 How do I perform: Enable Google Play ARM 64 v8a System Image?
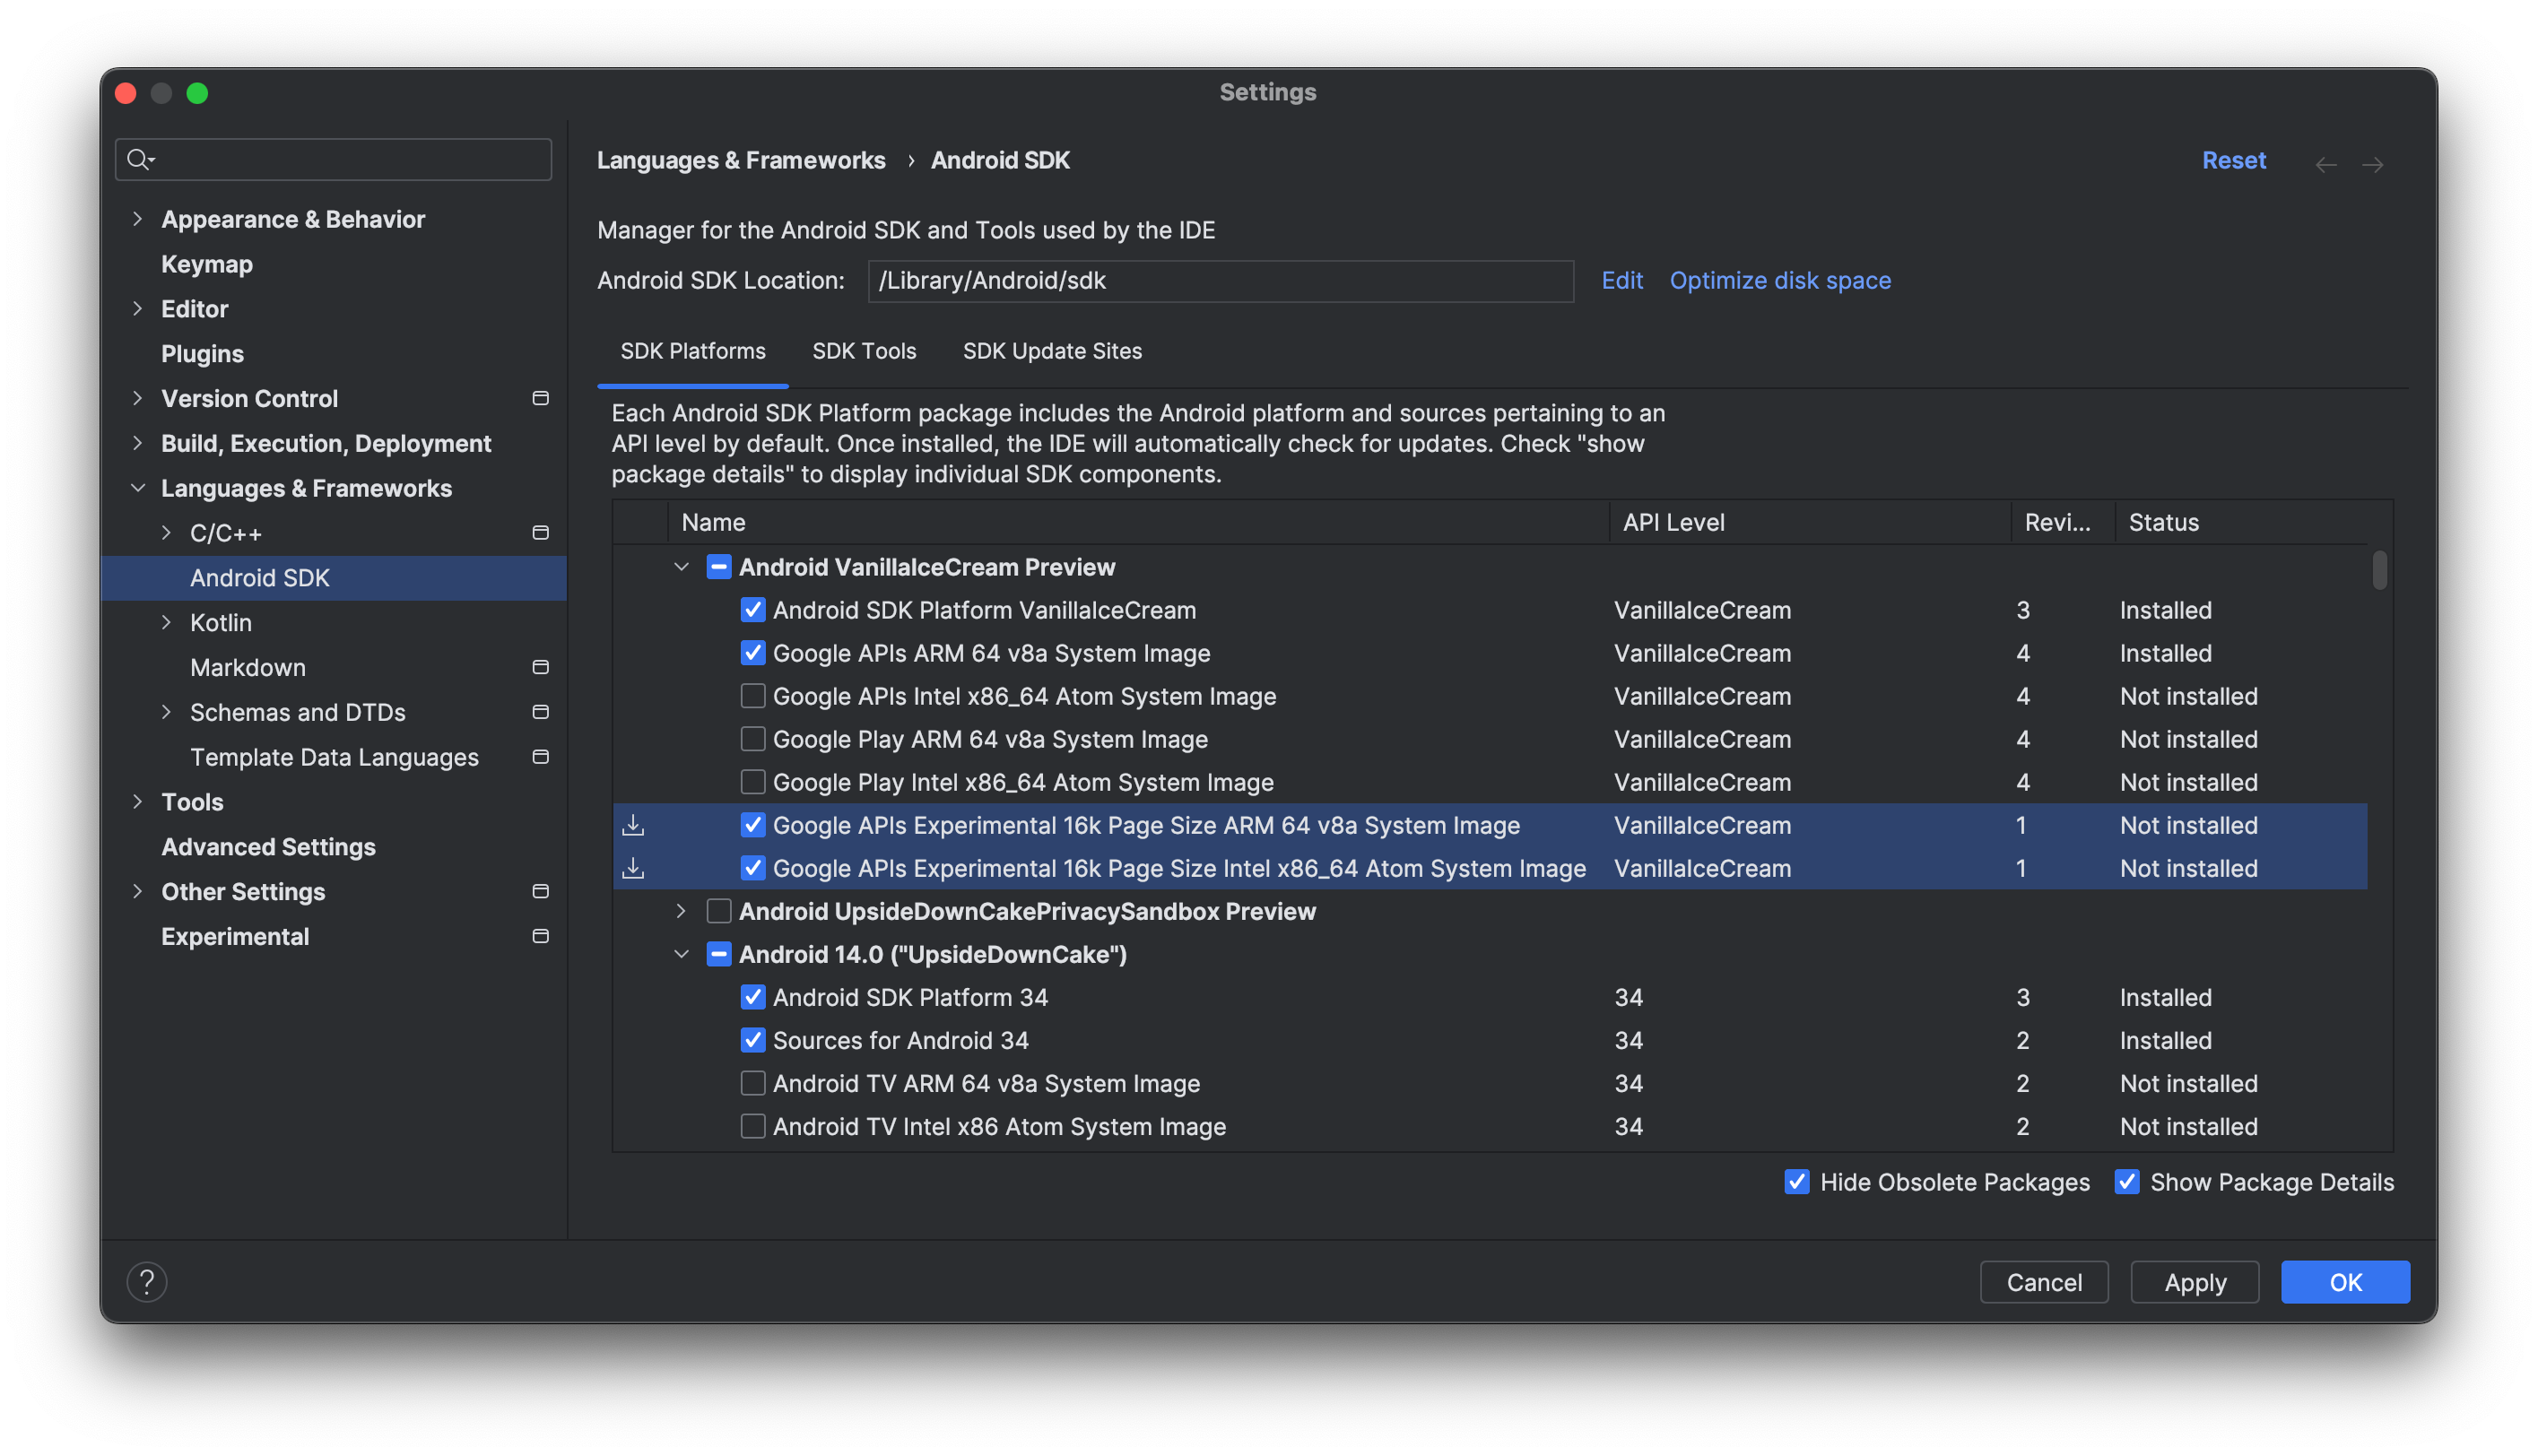pos(752,739)
